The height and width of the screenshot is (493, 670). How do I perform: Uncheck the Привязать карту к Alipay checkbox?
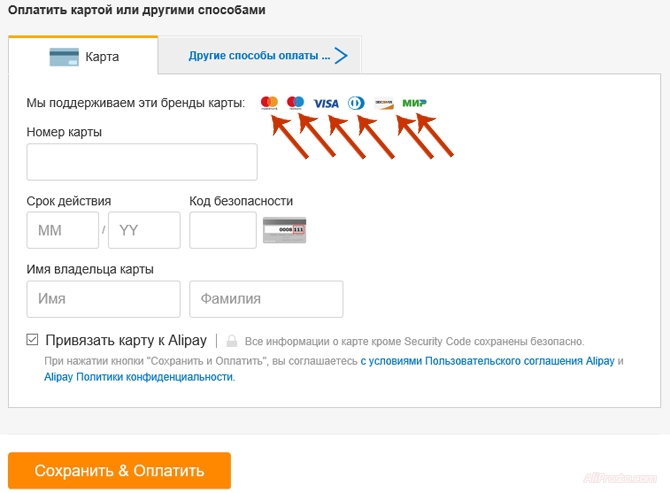33,340
